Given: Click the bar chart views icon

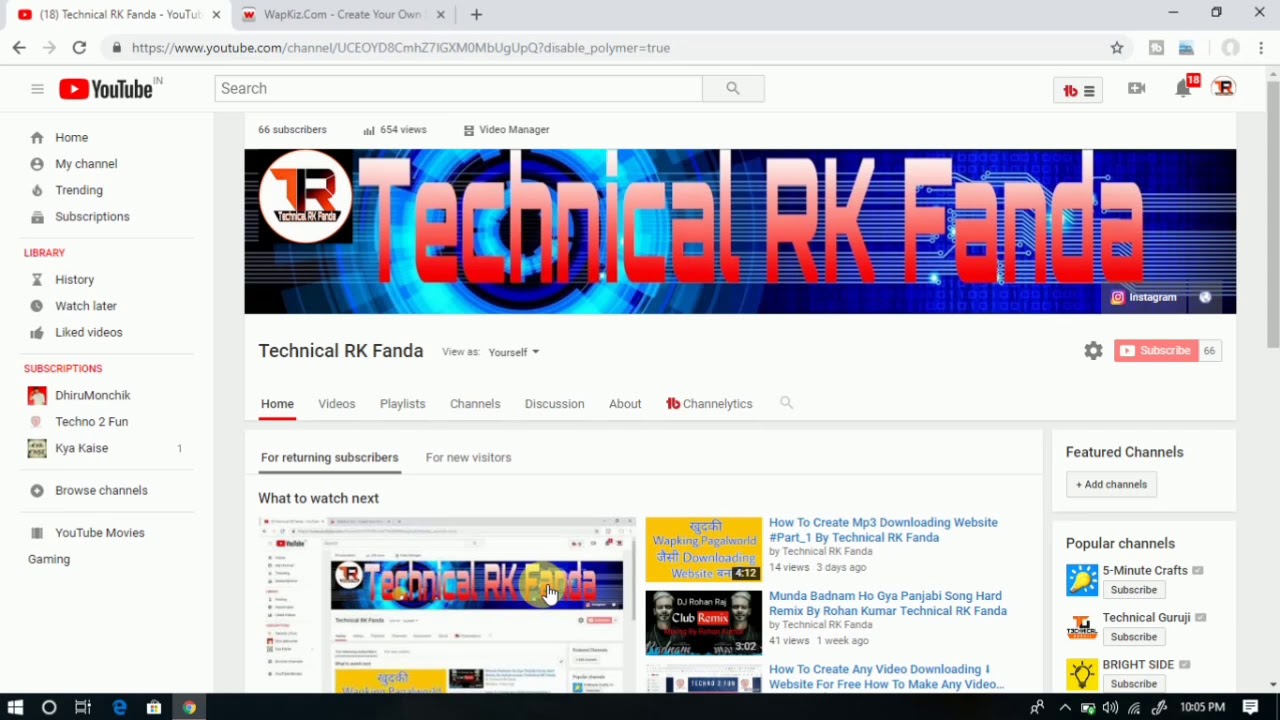Looking at the screenshot, I should pos(369,130).
